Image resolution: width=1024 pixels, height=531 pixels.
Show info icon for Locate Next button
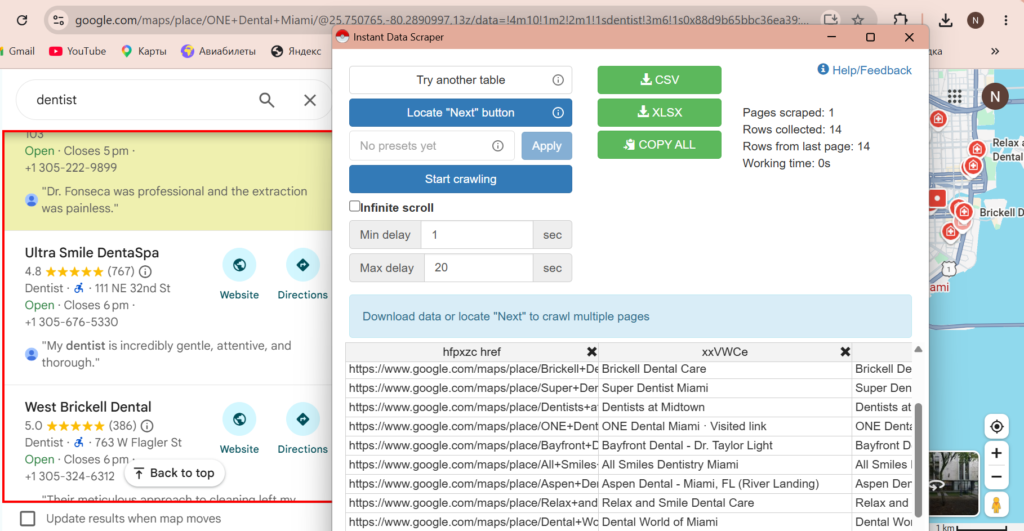tap(558, 112)
